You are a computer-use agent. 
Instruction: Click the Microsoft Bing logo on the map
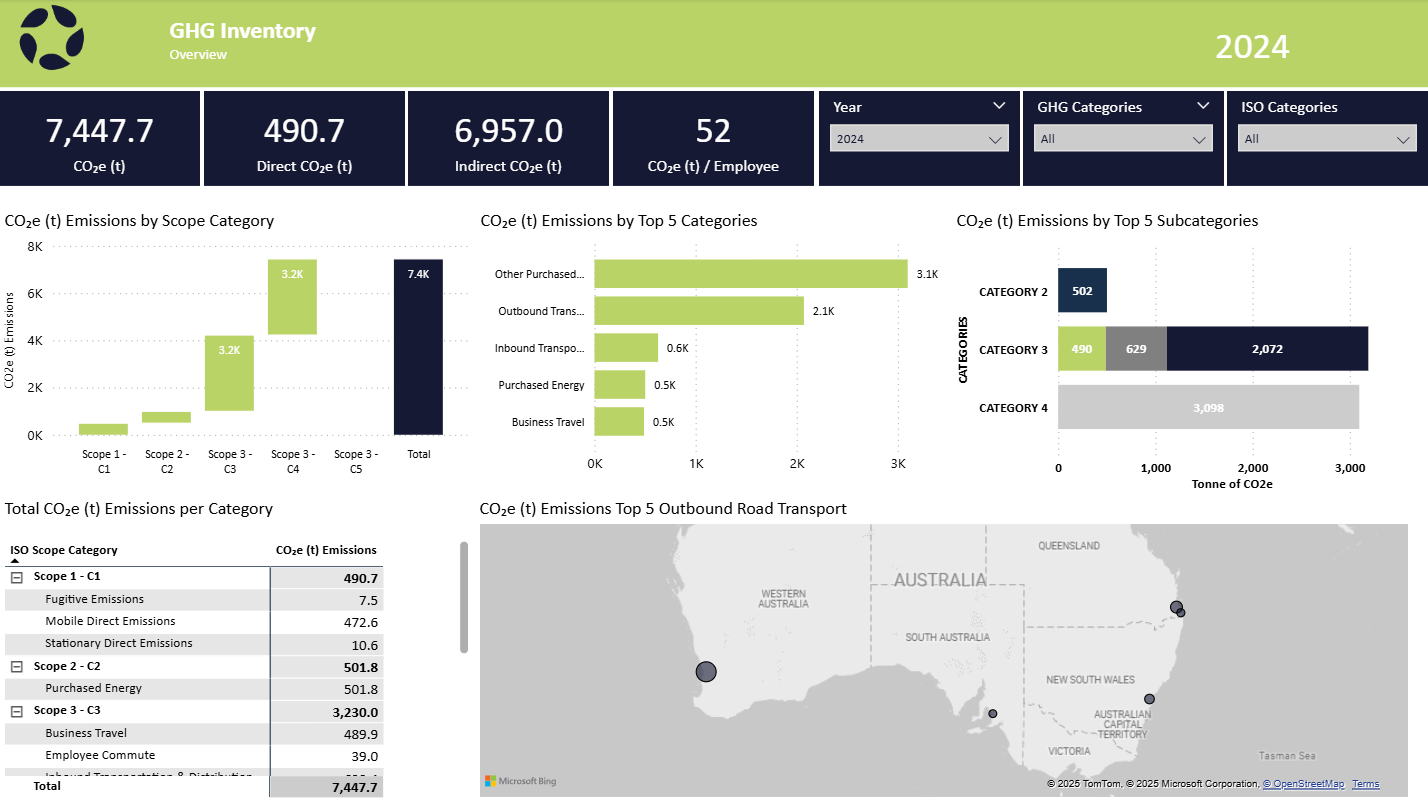pyautogui.click(x=518, y=780)
